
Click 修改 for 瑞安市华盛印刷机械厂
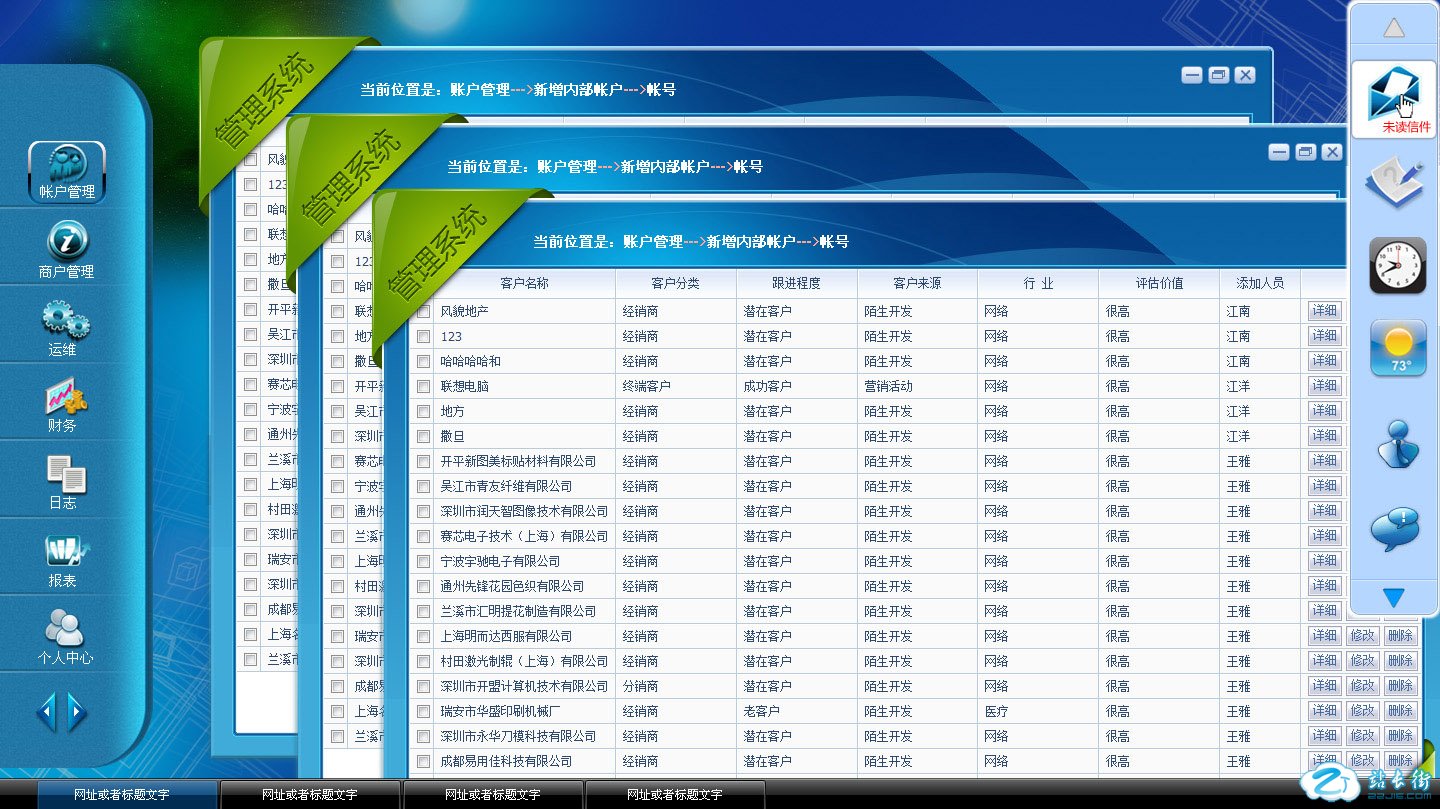point(1363,711)
